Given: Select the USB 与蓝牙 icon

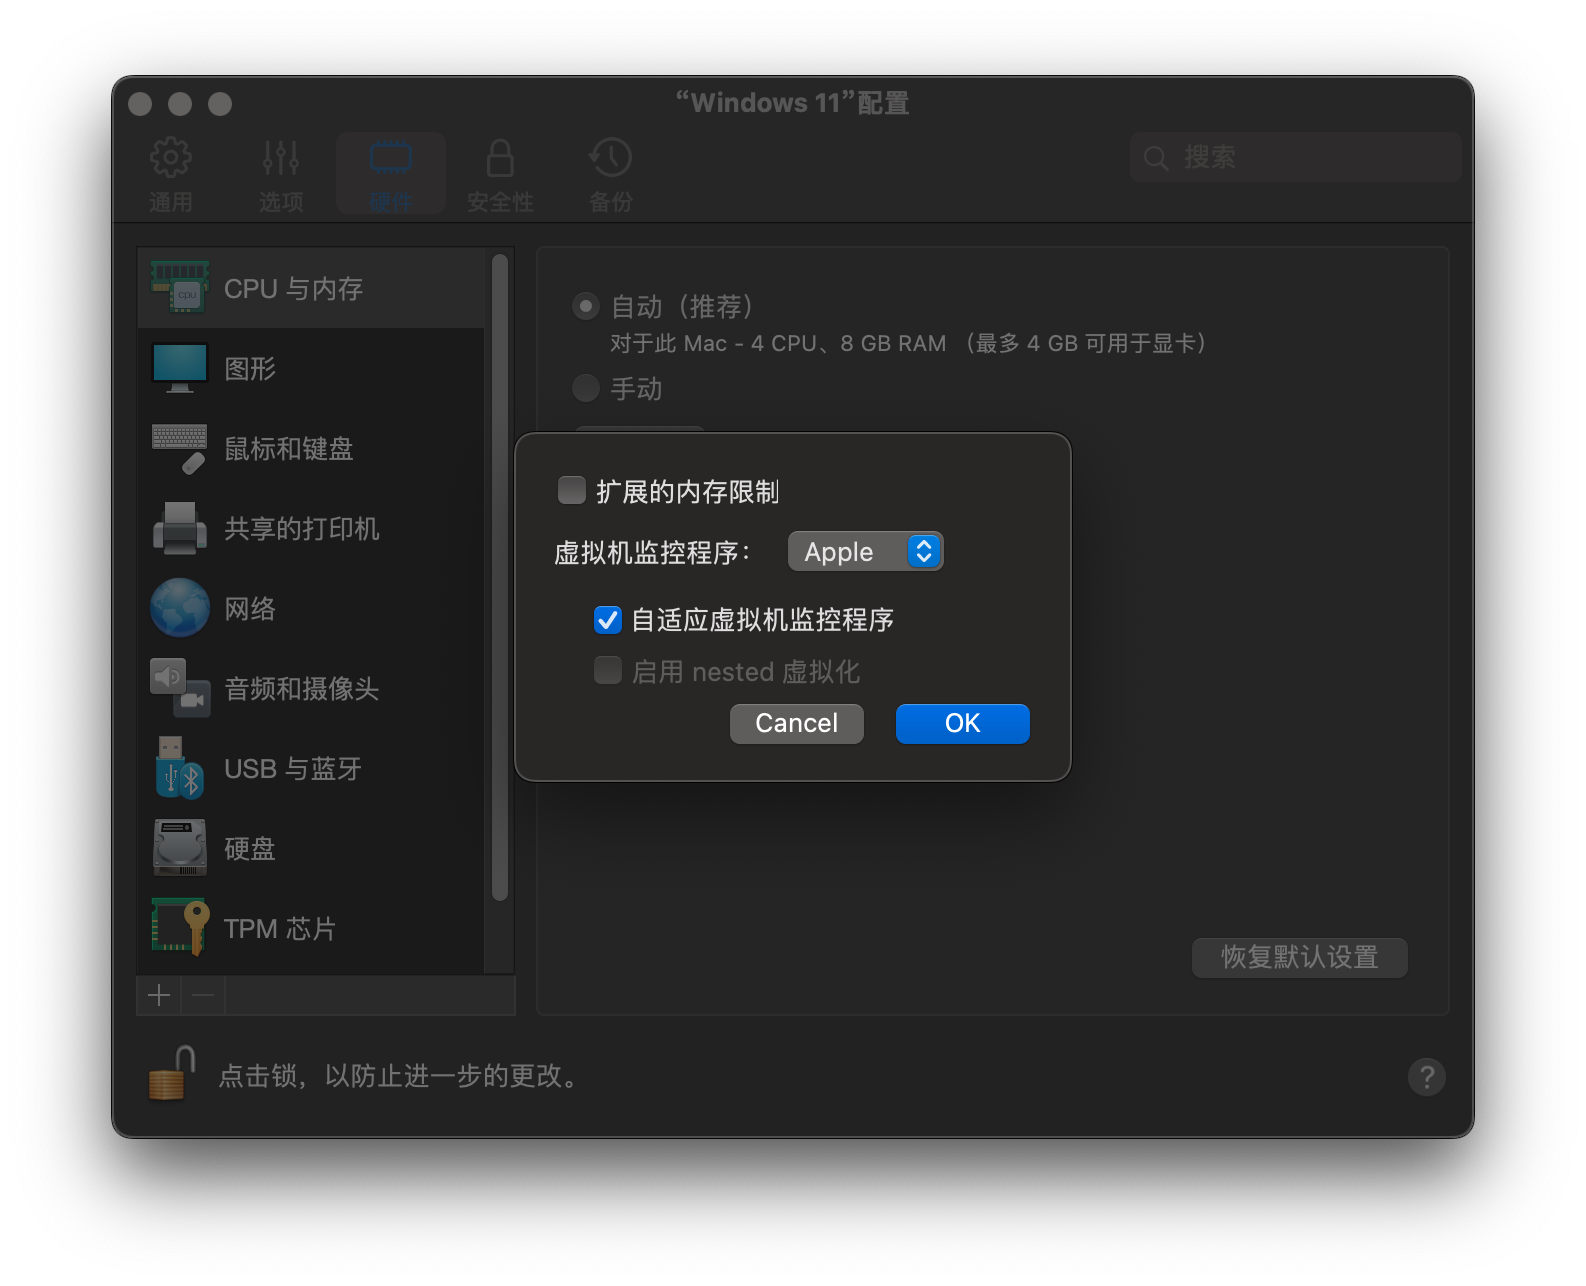Looking at the screenshot, I should [x=180, y=768].
